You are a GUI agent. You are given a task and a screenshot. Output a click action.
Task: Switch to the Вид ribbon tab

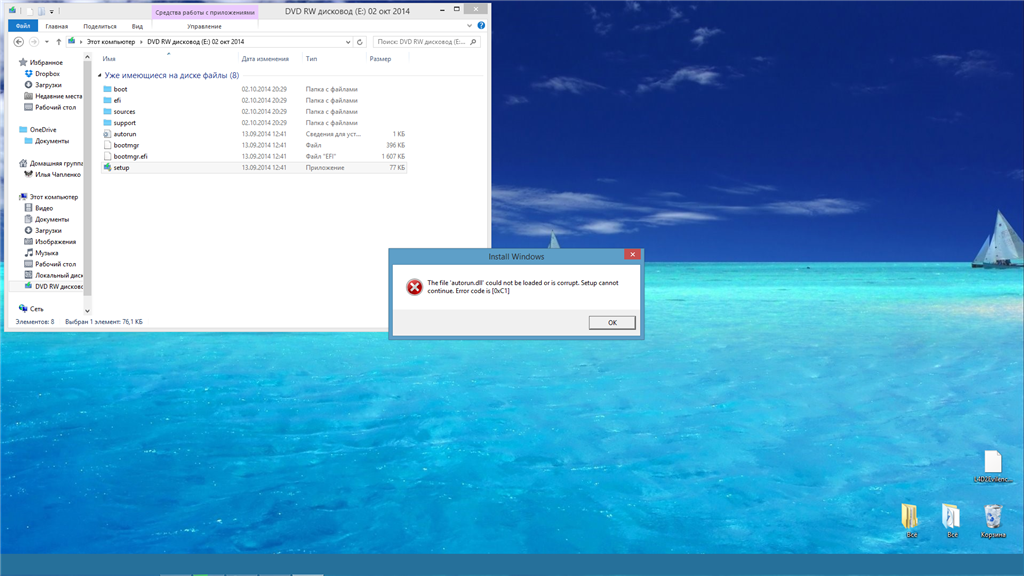[x=137, y=26]
